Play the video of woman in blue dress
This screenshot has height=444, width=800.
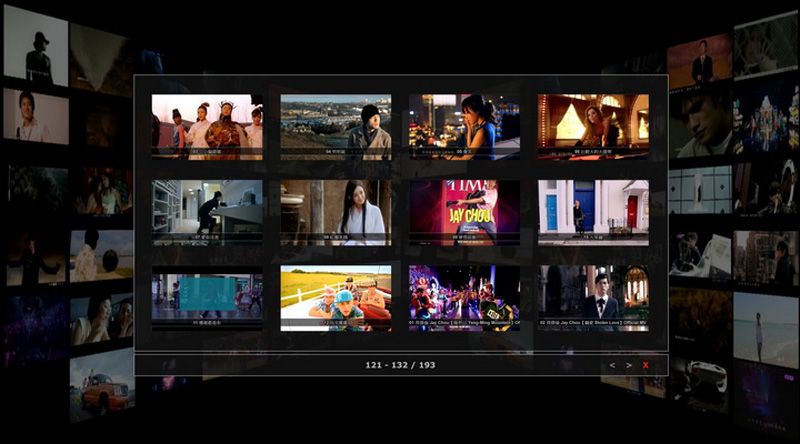[464, 126]
